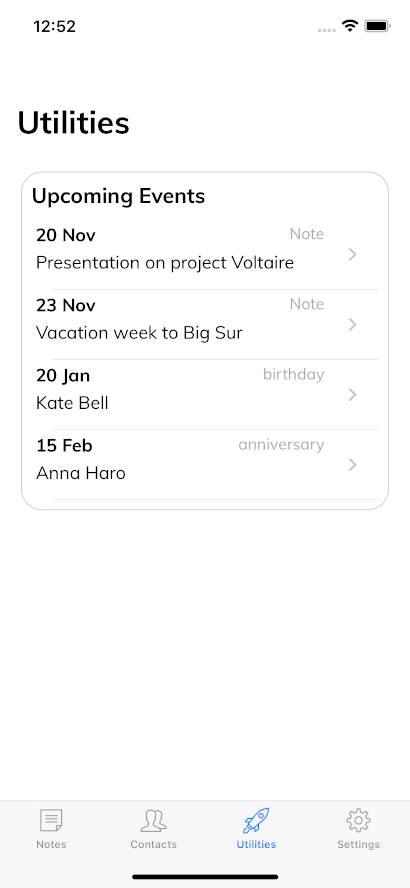Select Anna Haro event name

tap(81, 473)
